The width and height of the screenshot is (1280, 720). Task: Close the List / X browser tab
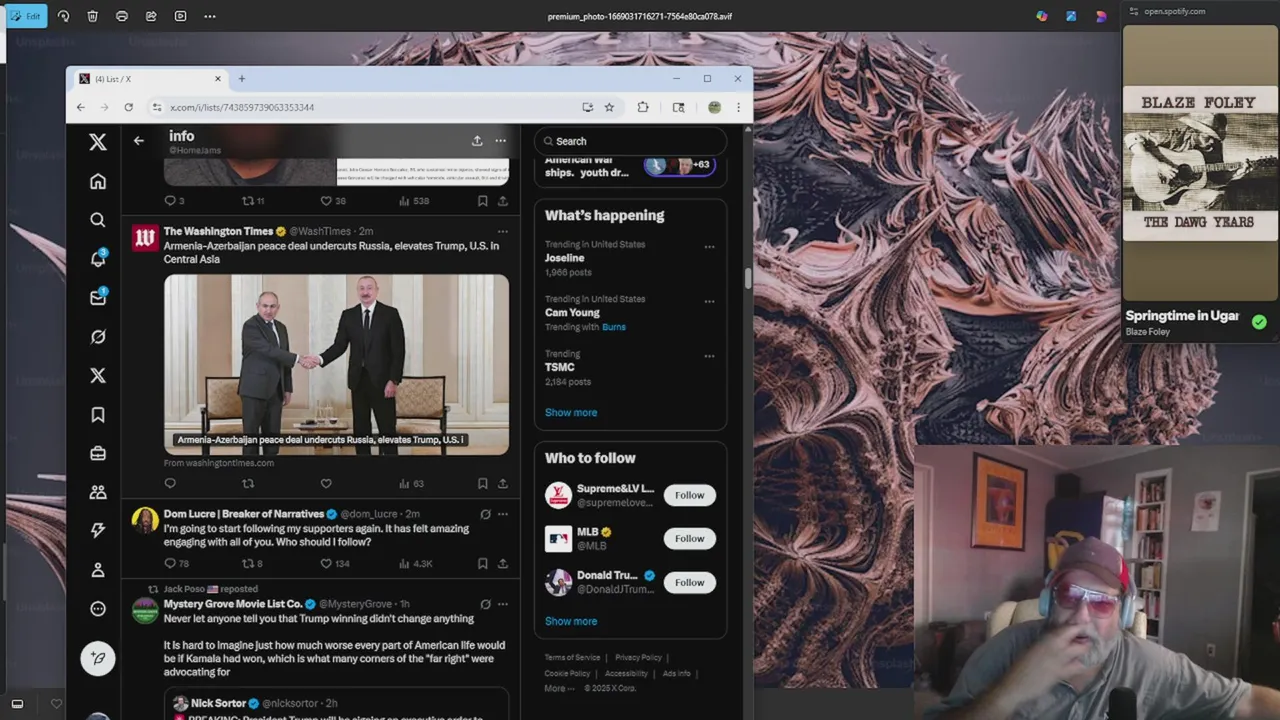(x=217, y=79)
